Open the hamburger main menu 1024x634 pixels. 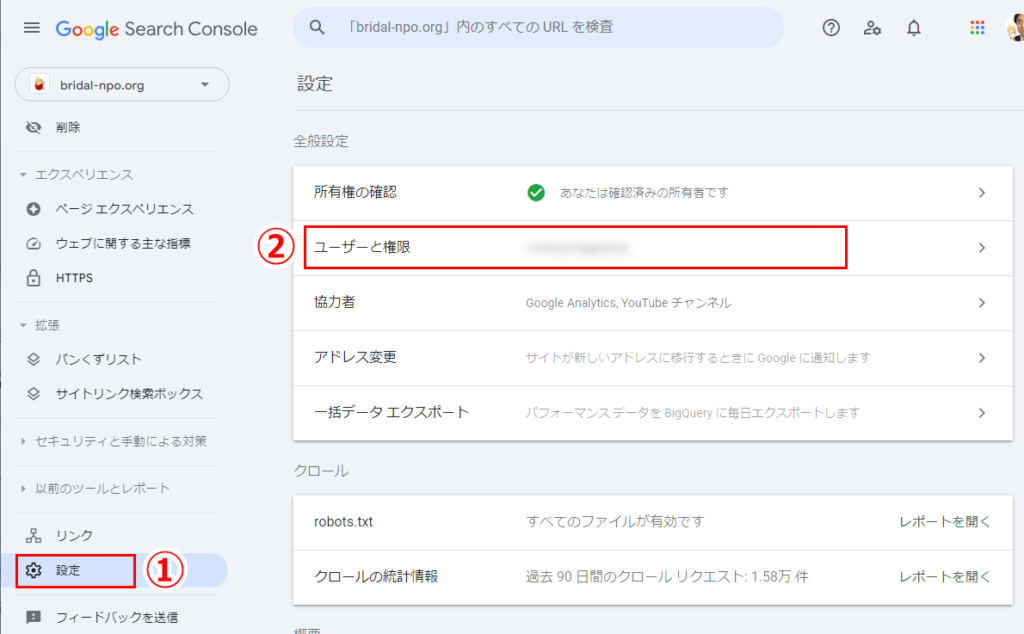click(x=32, y=28)
